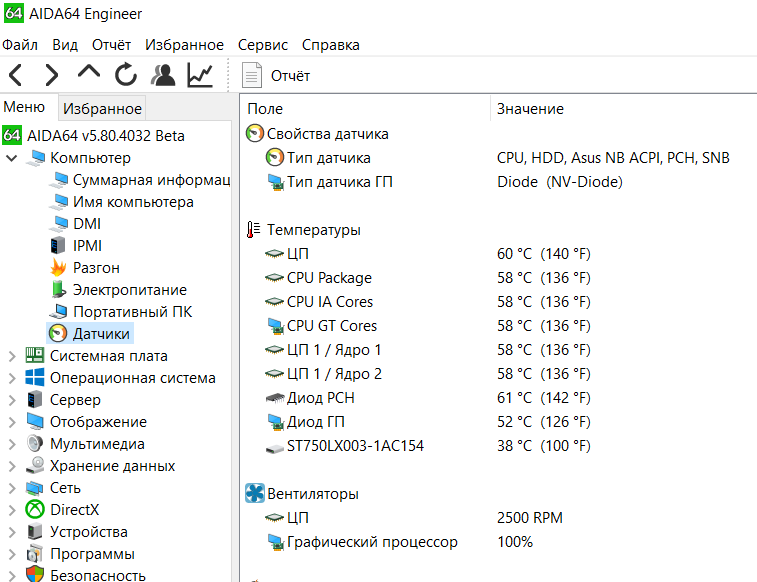The height and width of the screenshot is (582, 757).
Task: Expand the Системная плата node
Action: coord(12,356)
